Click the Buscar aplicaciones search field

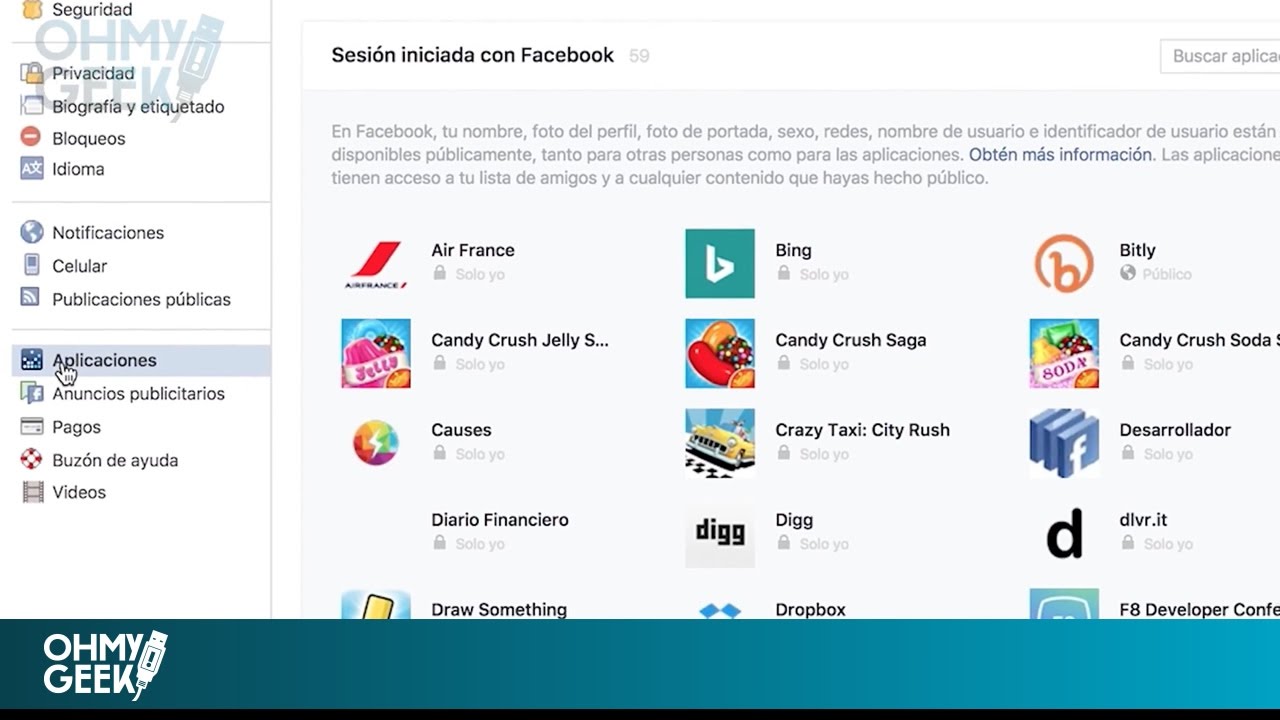coord(1220,56)
